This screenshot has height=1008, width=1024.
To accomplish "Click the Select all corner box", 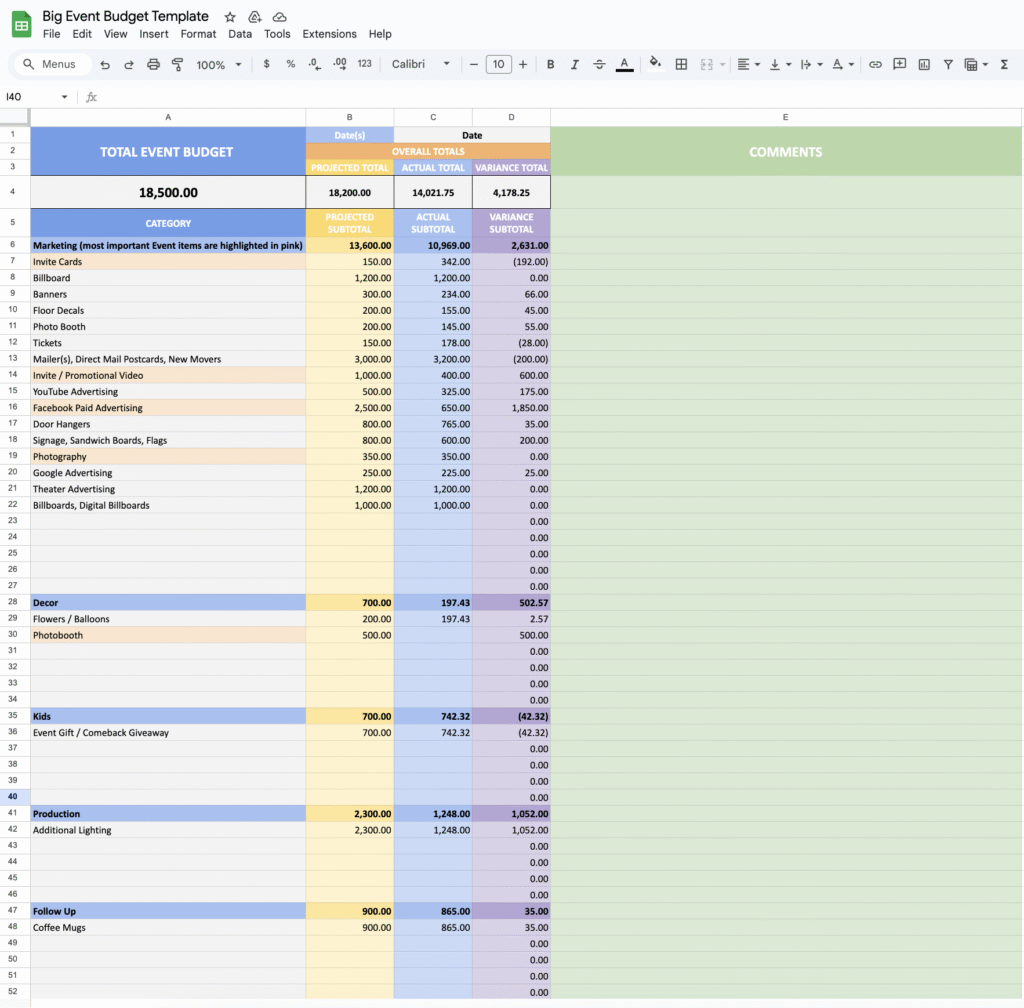I will [14, 117].
